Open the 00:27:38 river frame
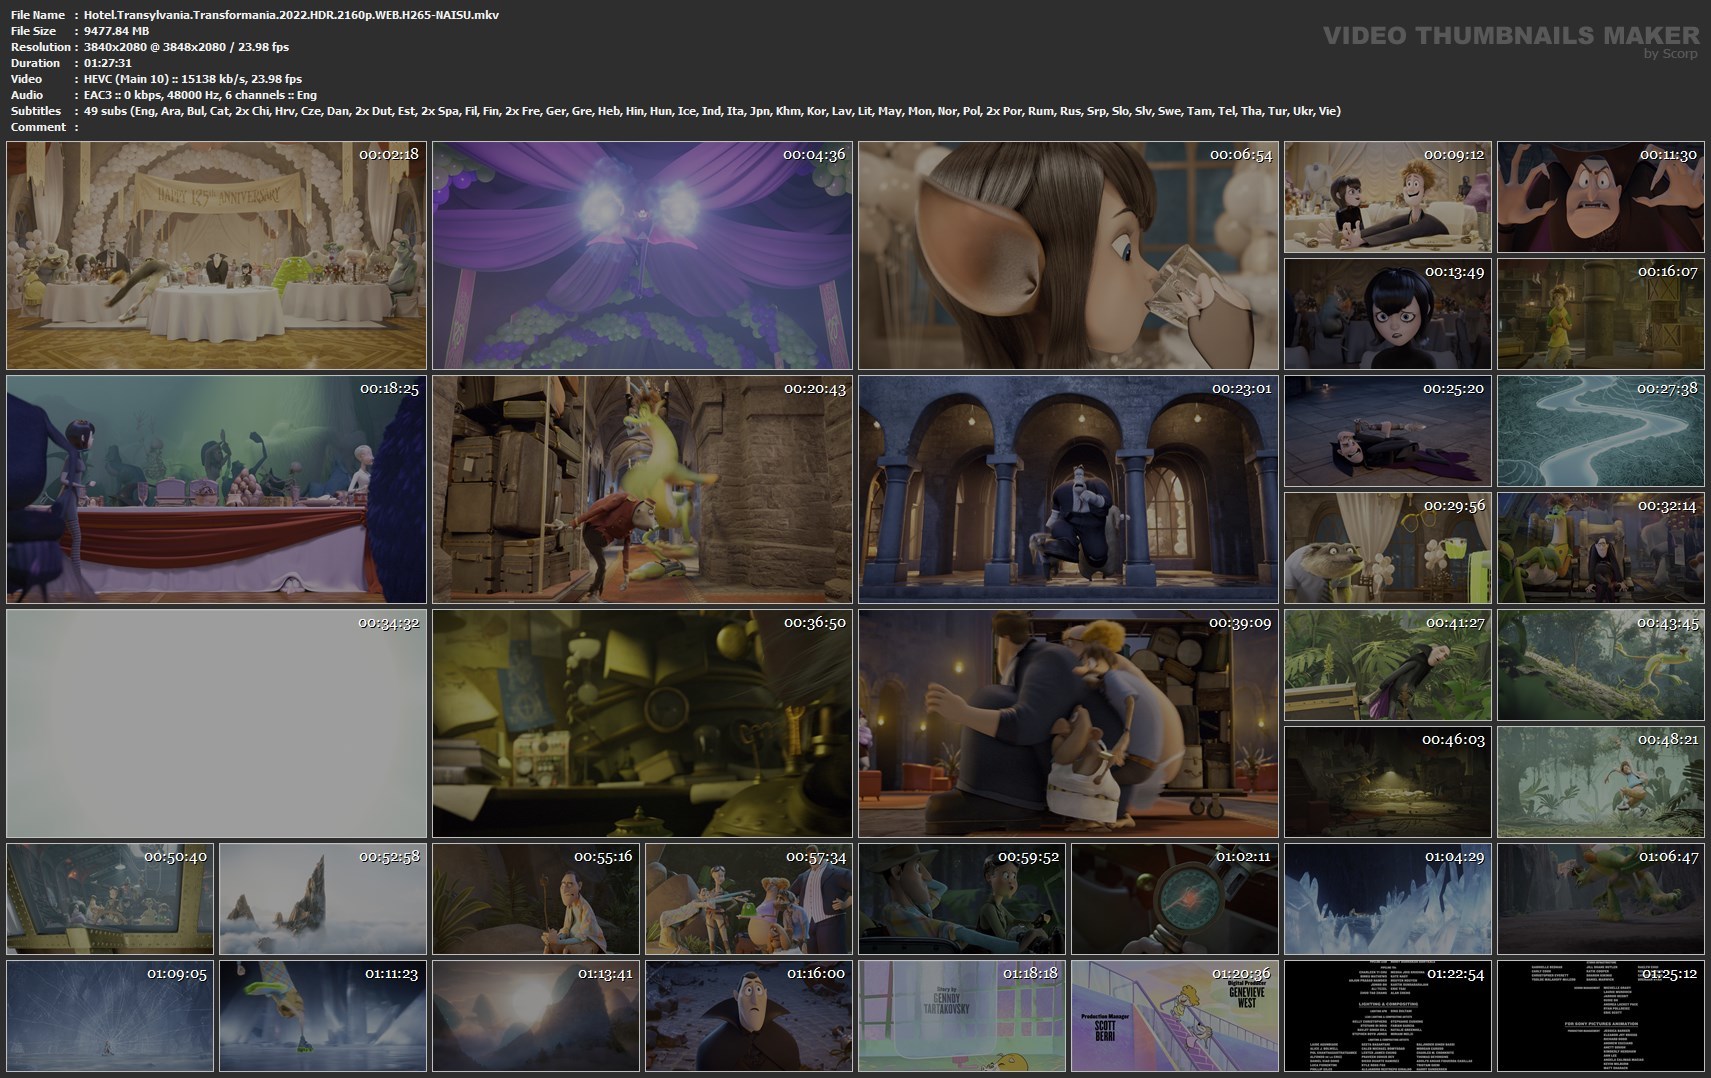 point(1600,431)
